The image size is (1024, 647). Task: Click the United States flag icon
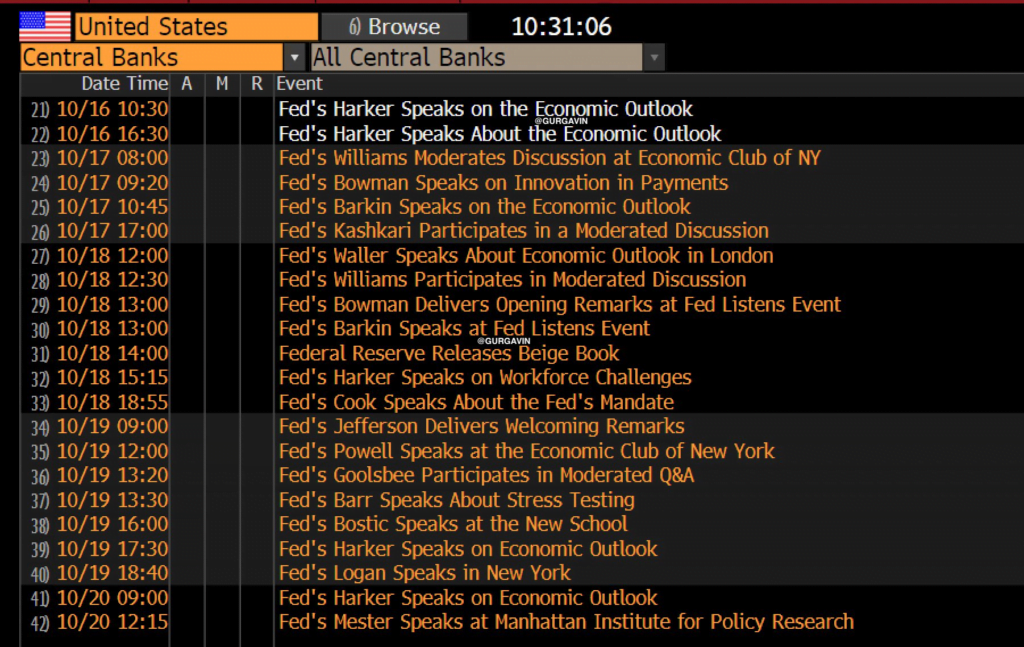[x=45, y=26]
